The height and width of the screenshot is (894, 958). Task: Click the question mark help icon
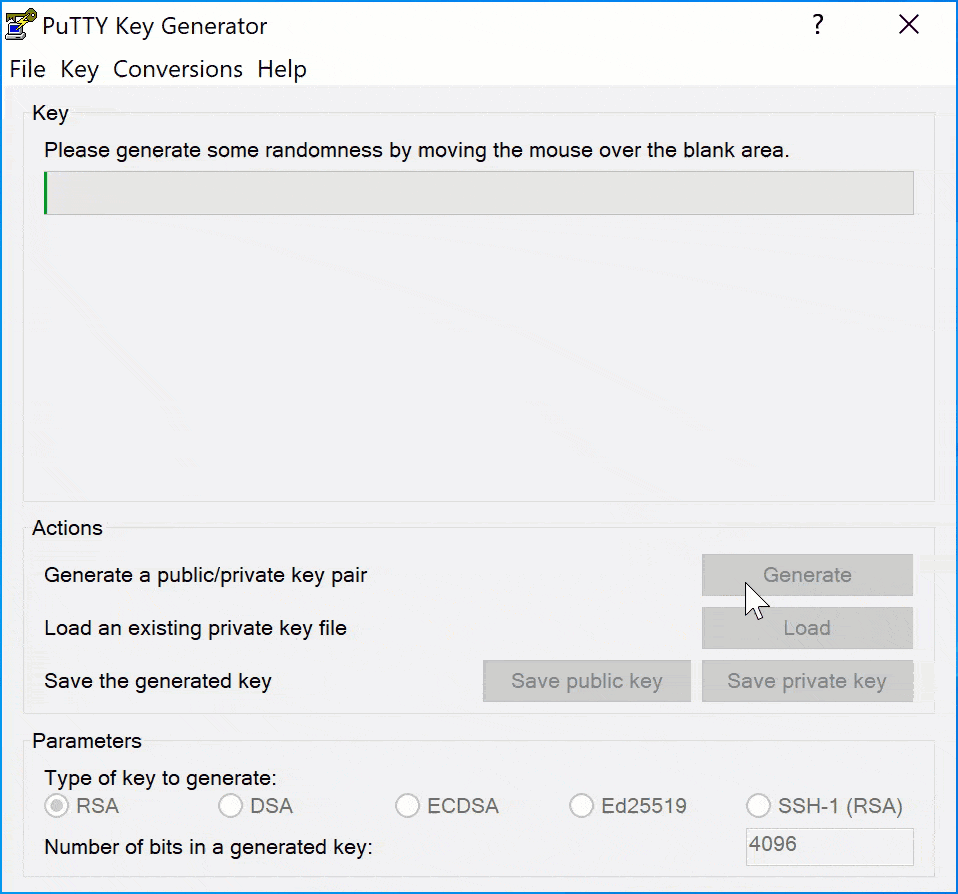point(817,25)
